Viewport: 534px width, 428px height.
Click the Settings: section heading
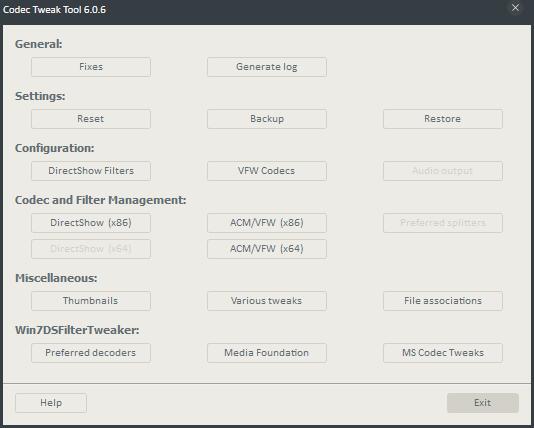click(x=40, y=96)
